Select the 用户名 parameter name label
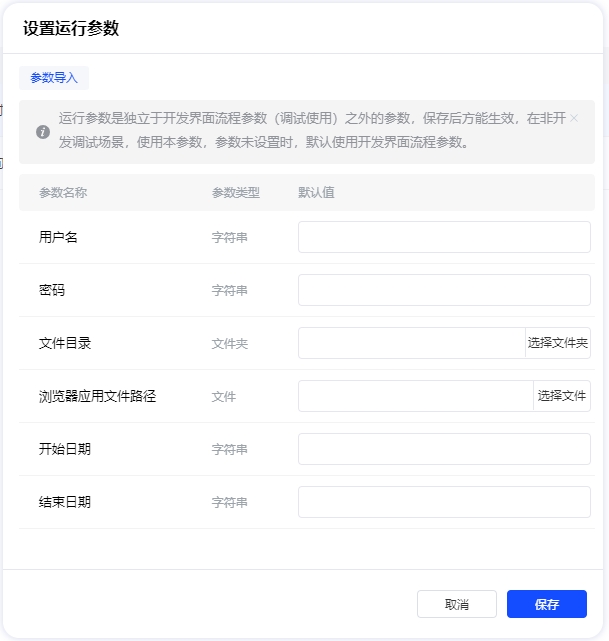This screenshot has height=641, width=609. click(x=58, y=237)
